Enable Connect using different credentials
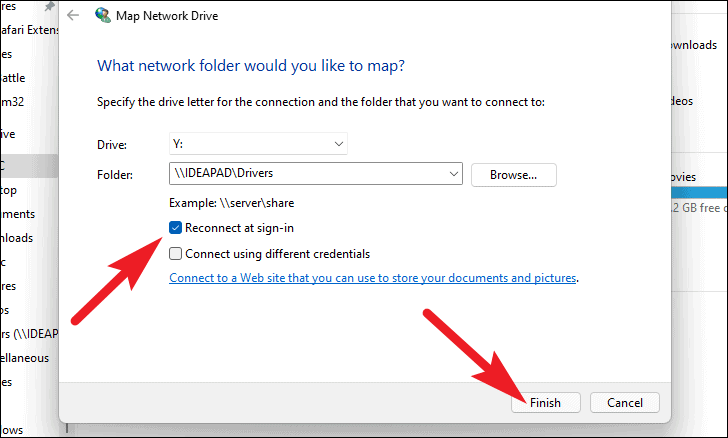This screenshot has width=728, height=438. click(175, 254)
